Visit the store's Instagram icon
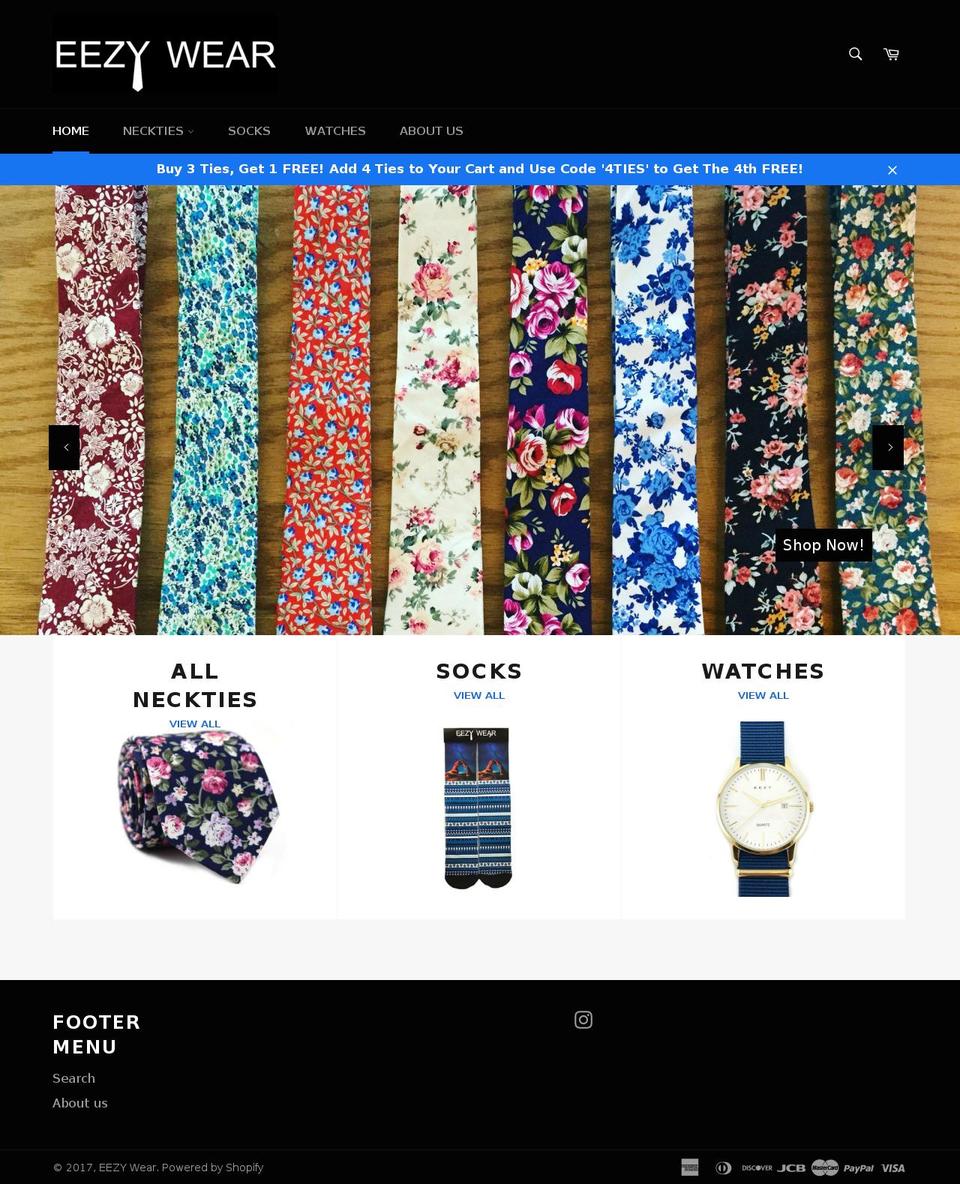The width and height of the screenshot is (960, 1184). [x=583, y=1019]
